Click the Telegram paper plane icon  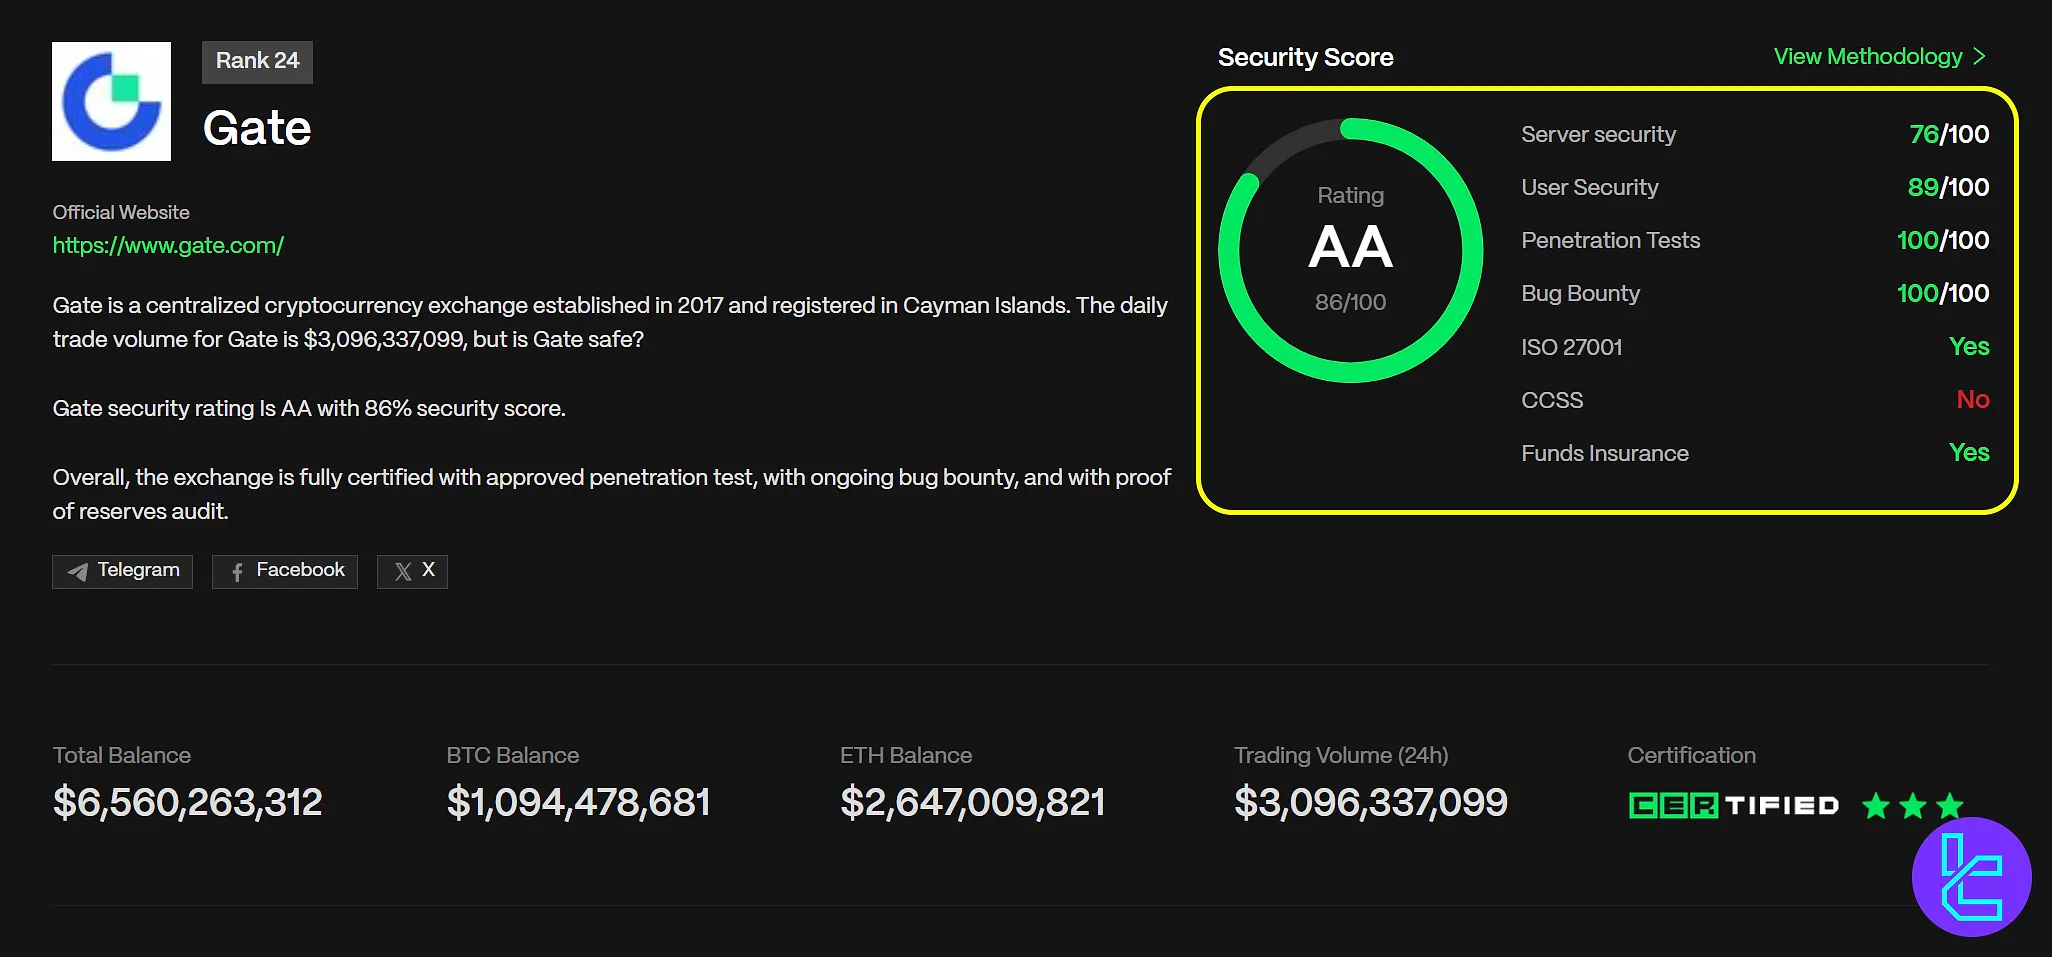point(77,571)
